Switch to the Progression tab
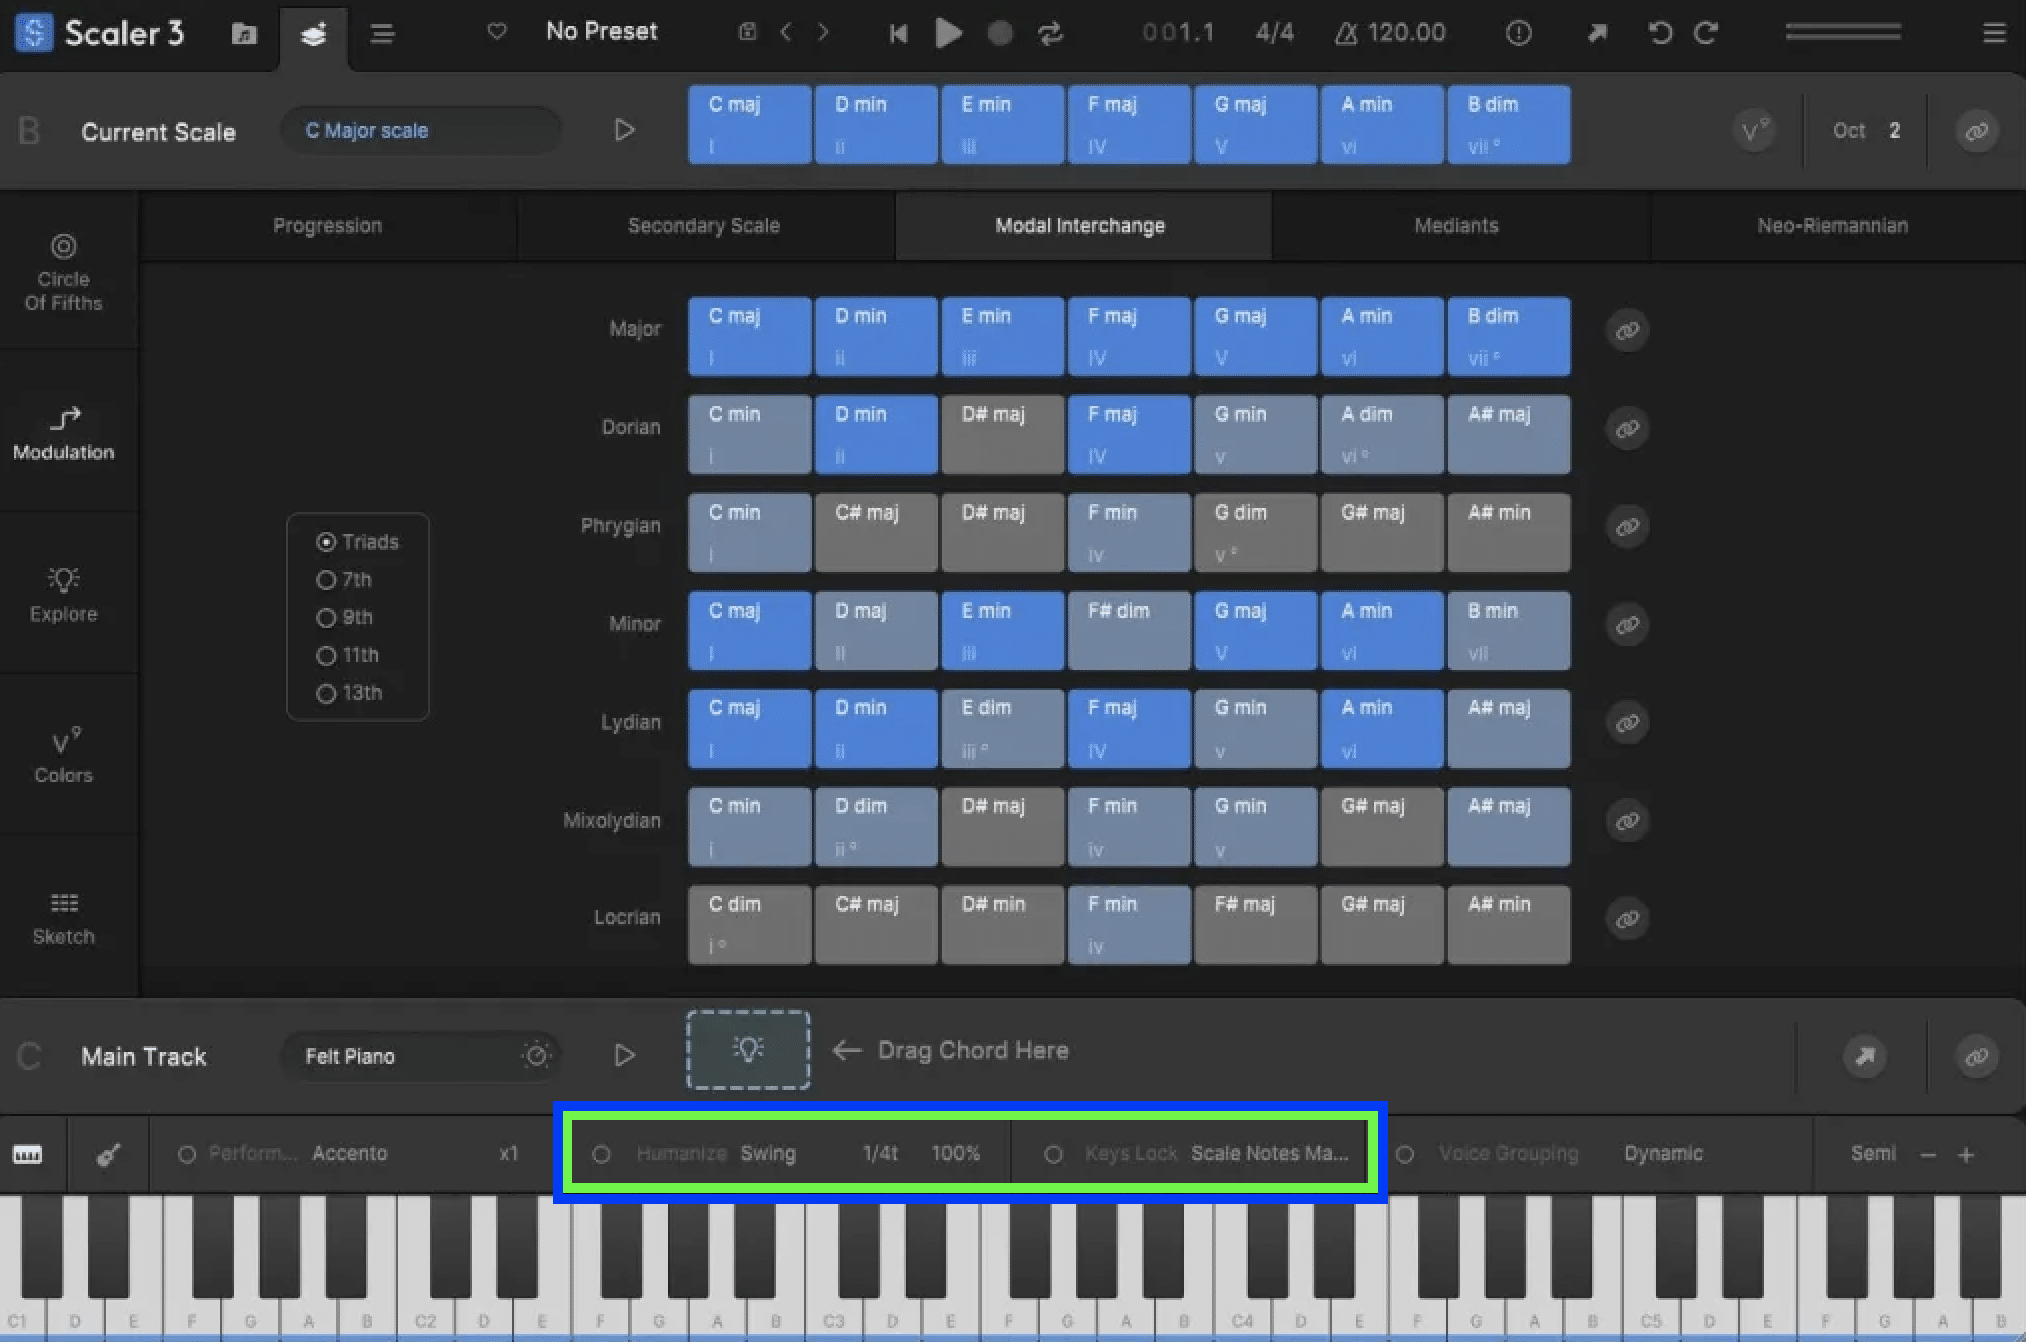Screen dimensions: 2026x1342 pyautogui.click(x=328, y=226)
